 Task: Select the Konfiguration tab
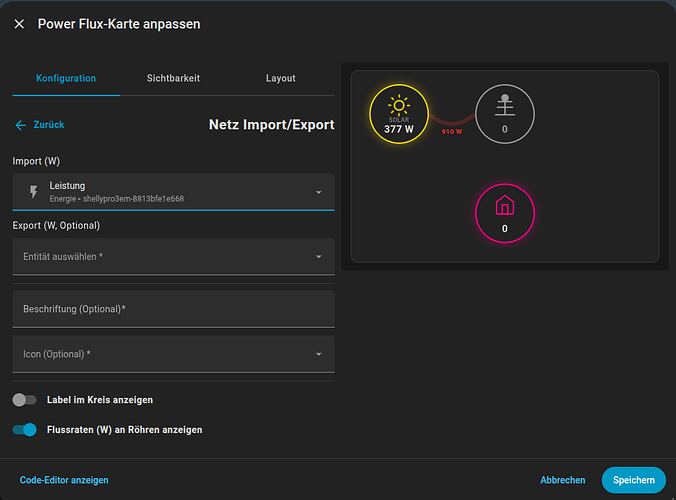[66, 78]
